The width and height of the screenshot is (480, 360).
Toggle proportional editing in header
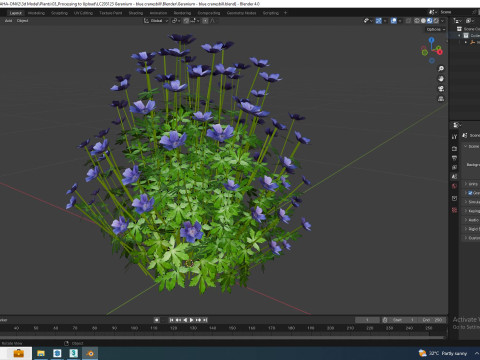(x=205, y=21)
